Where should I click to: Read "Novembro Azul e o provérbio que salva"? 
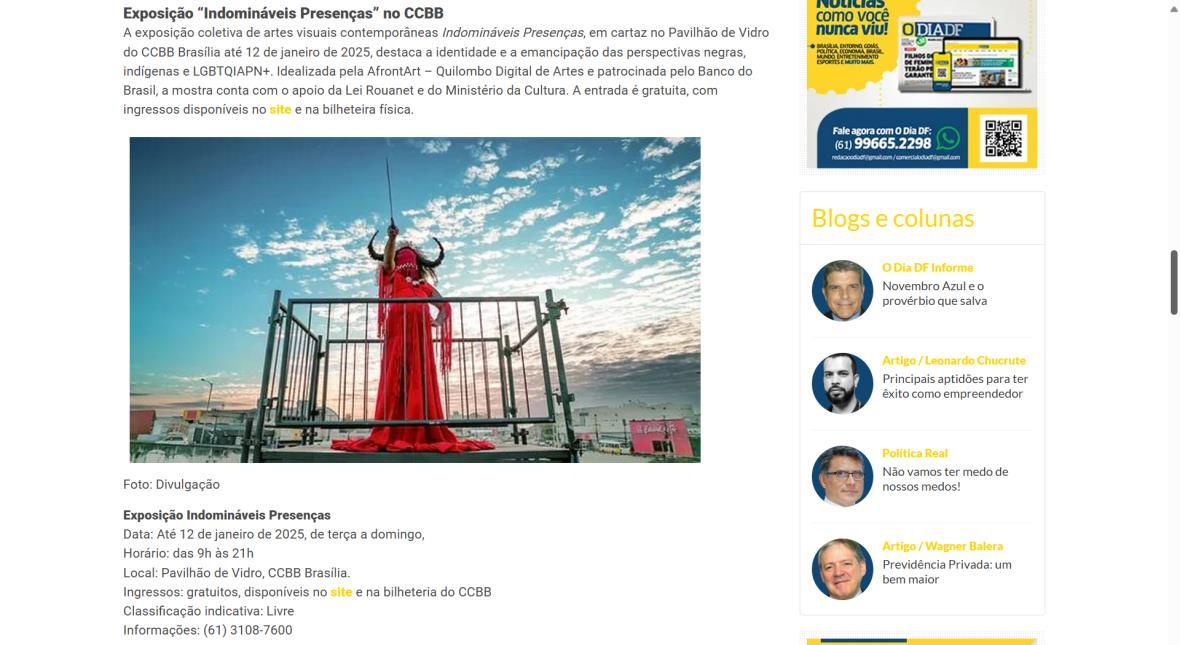pyautogui.click(x=934, y=294)
